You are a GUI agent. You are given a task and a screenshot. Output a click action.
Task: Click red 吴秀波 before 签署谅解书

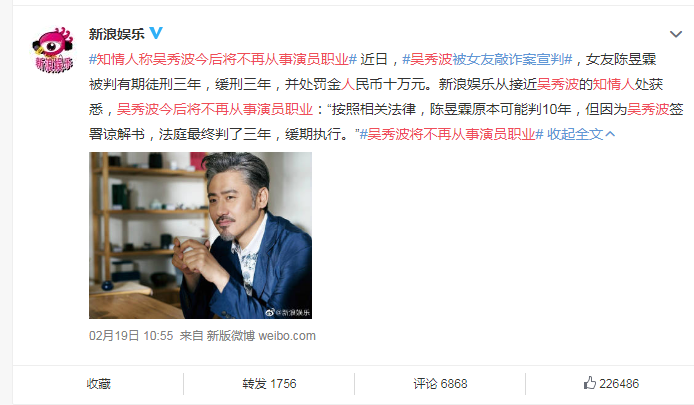648,109
